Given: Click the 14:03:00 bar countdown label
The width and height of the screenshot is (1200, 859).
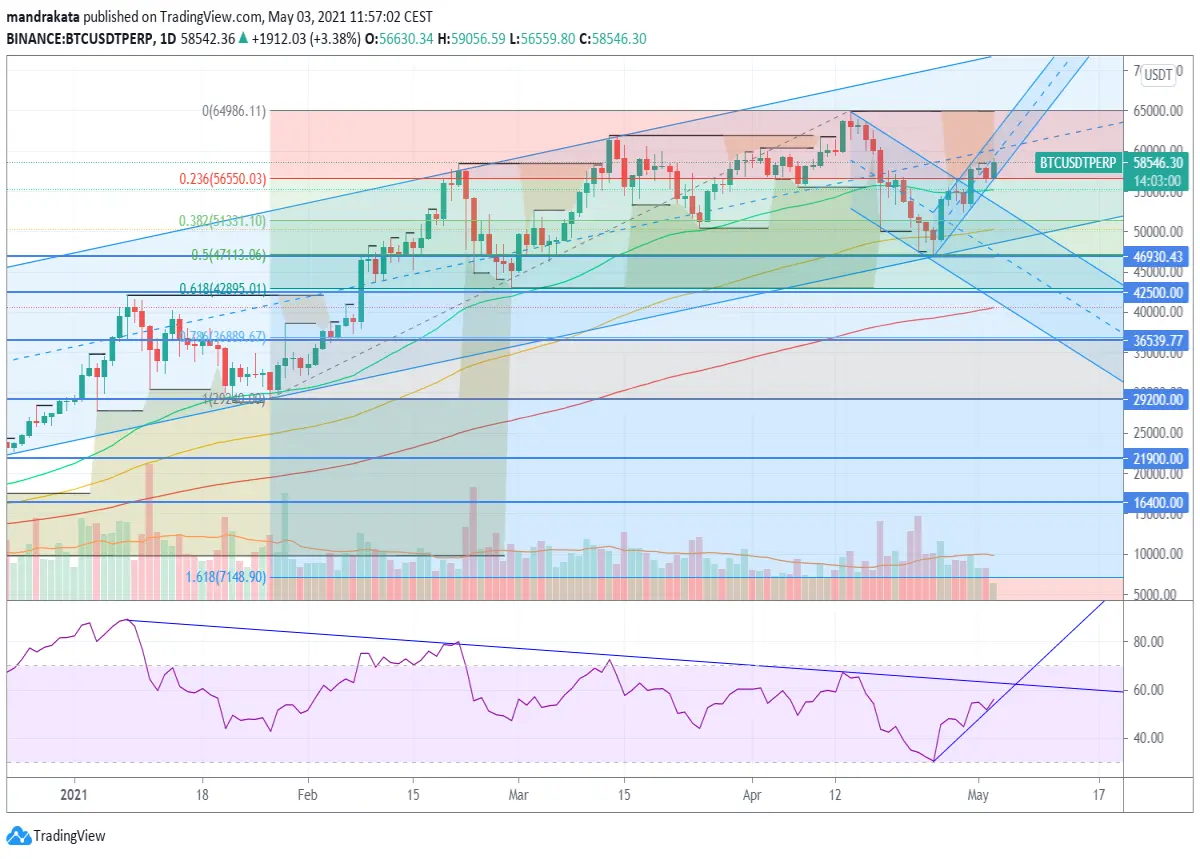Looking at the screenshot, I should (1157, 179).
